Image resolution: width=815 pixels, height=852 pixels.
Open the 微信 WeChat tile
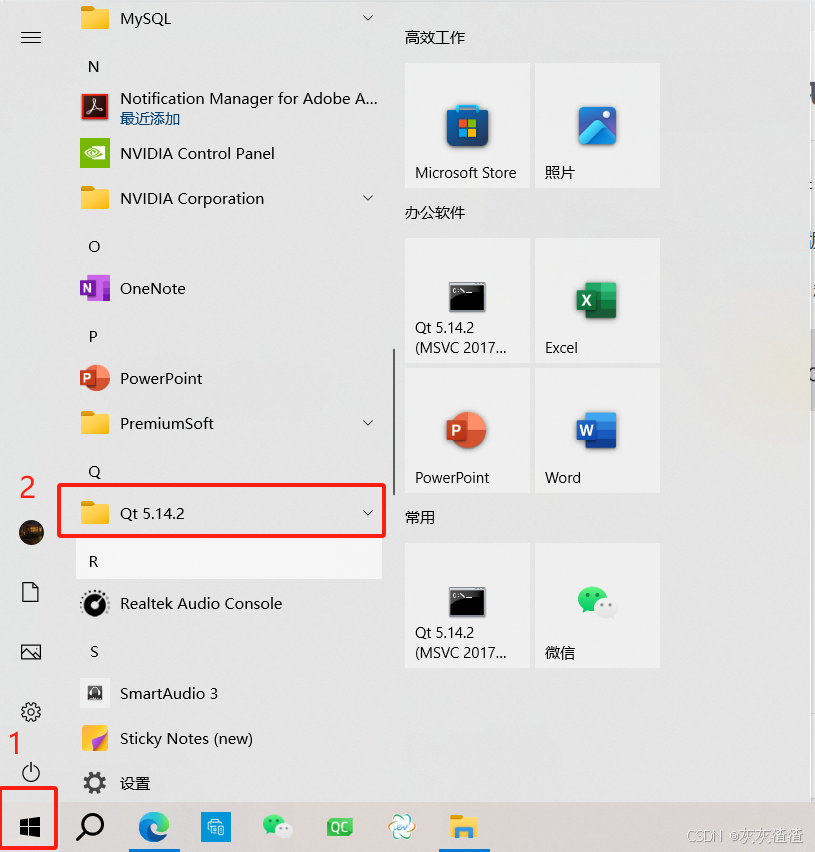[x=598, y=605]
